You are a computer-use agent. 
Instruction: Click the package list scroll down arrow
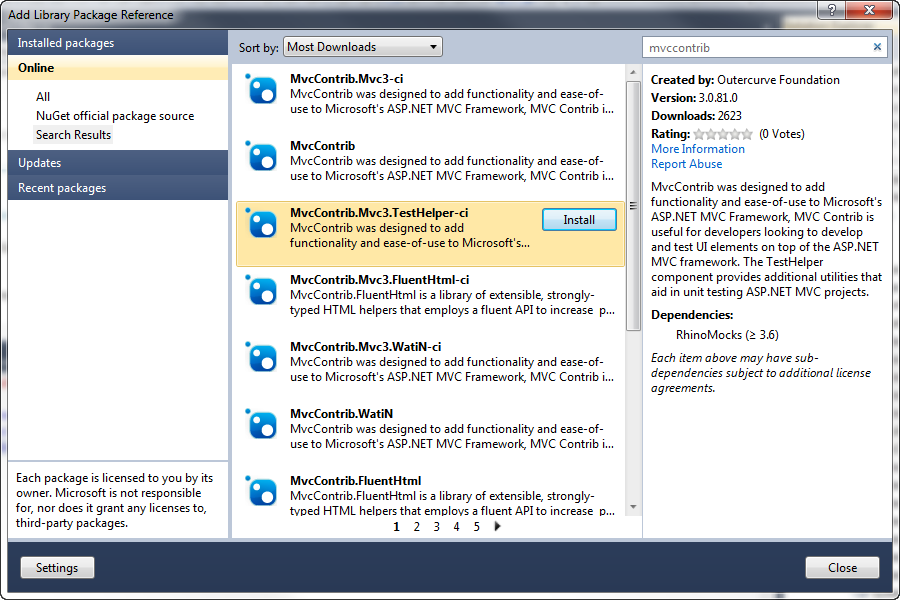[x=633, y=507]
